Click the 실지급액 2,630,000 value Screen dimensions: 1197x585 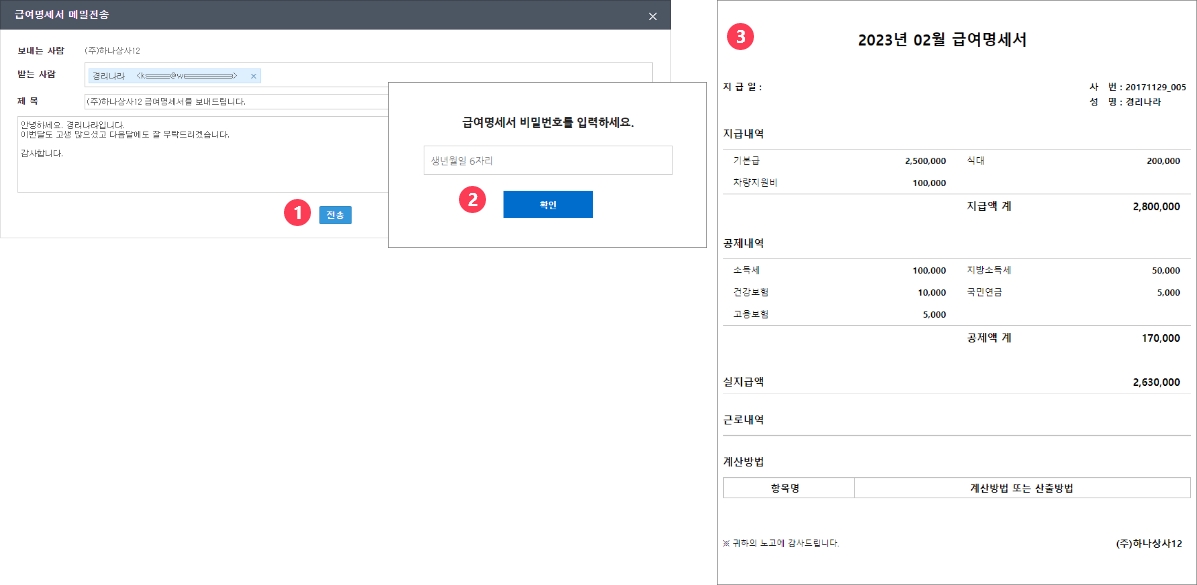(x=1156, y=382)
